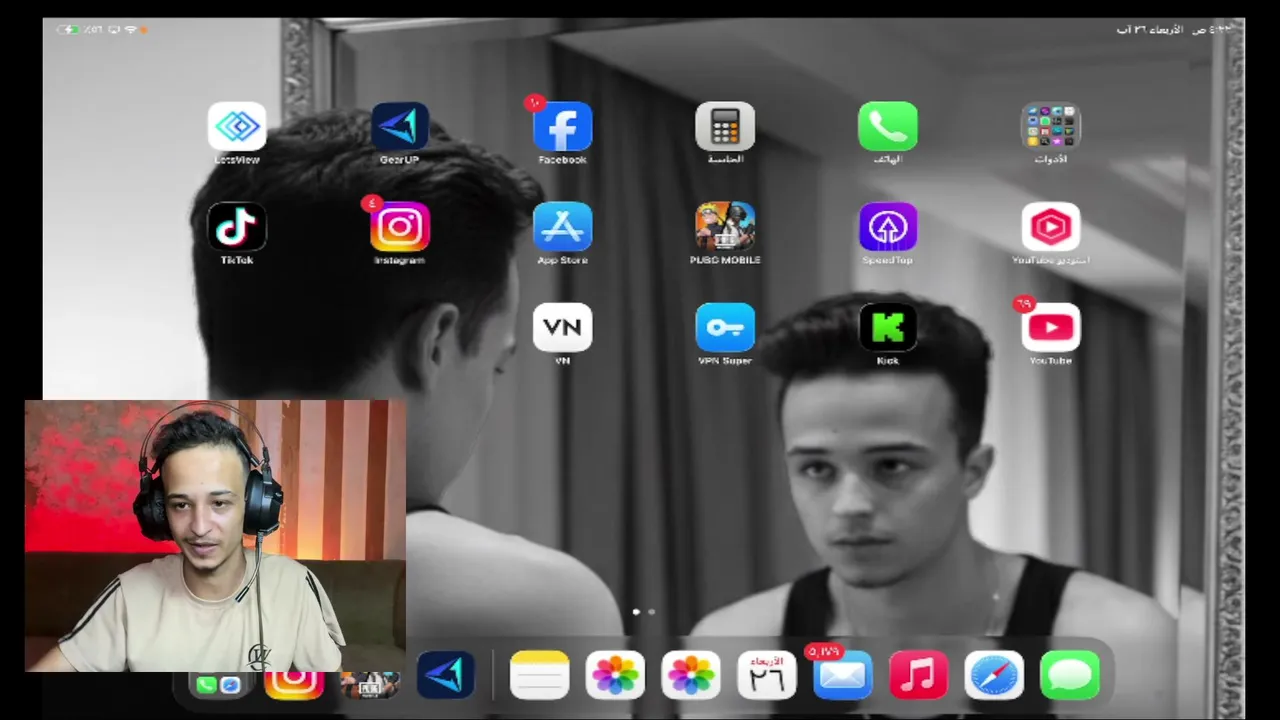The height and width of the screenshot is (720, 1280).
Task: Open the YouTube app
Action: click(x=1051, y=327)
